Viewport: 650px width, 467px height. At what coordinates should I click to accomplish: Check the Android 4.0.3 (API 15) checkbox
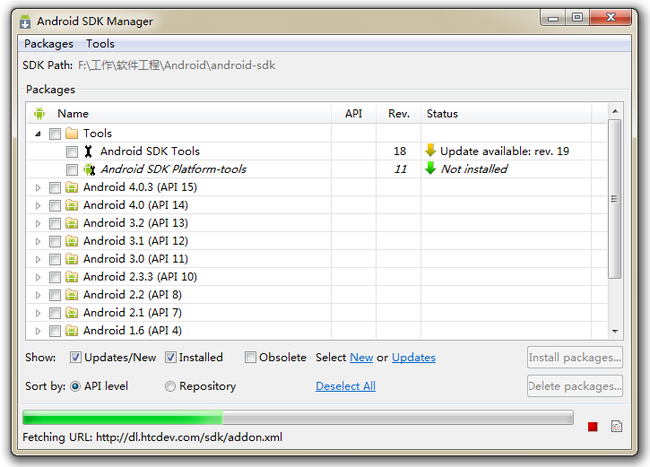[x=55, y=188]
